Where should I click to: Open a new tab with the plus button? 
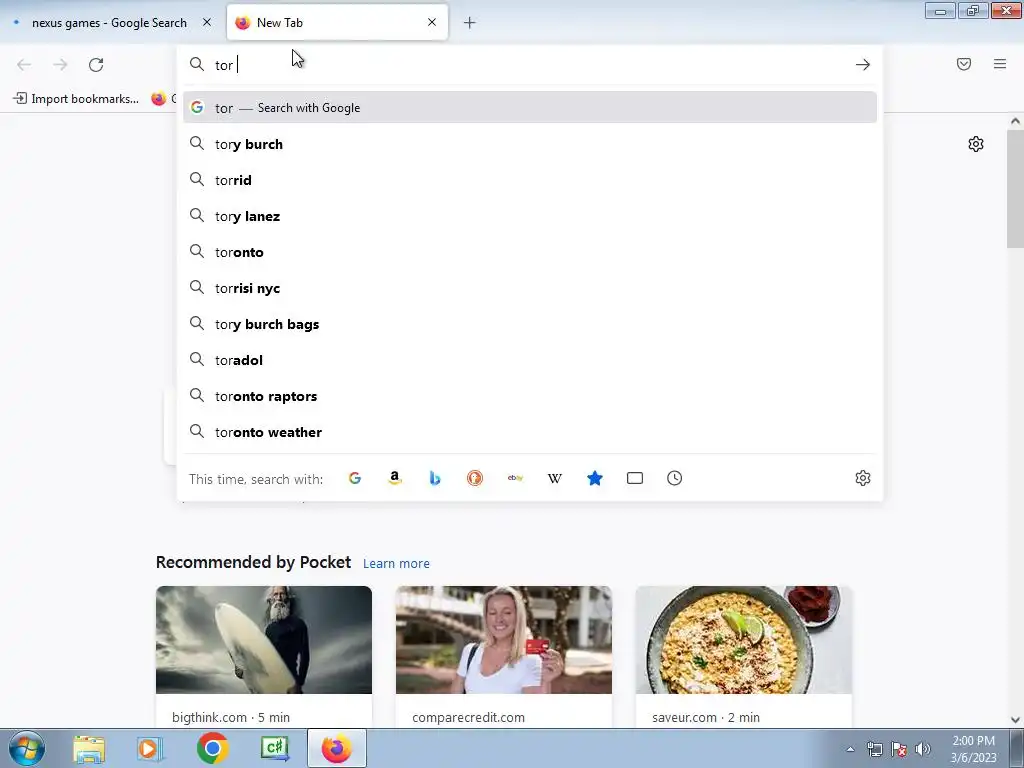click(470, 23)
